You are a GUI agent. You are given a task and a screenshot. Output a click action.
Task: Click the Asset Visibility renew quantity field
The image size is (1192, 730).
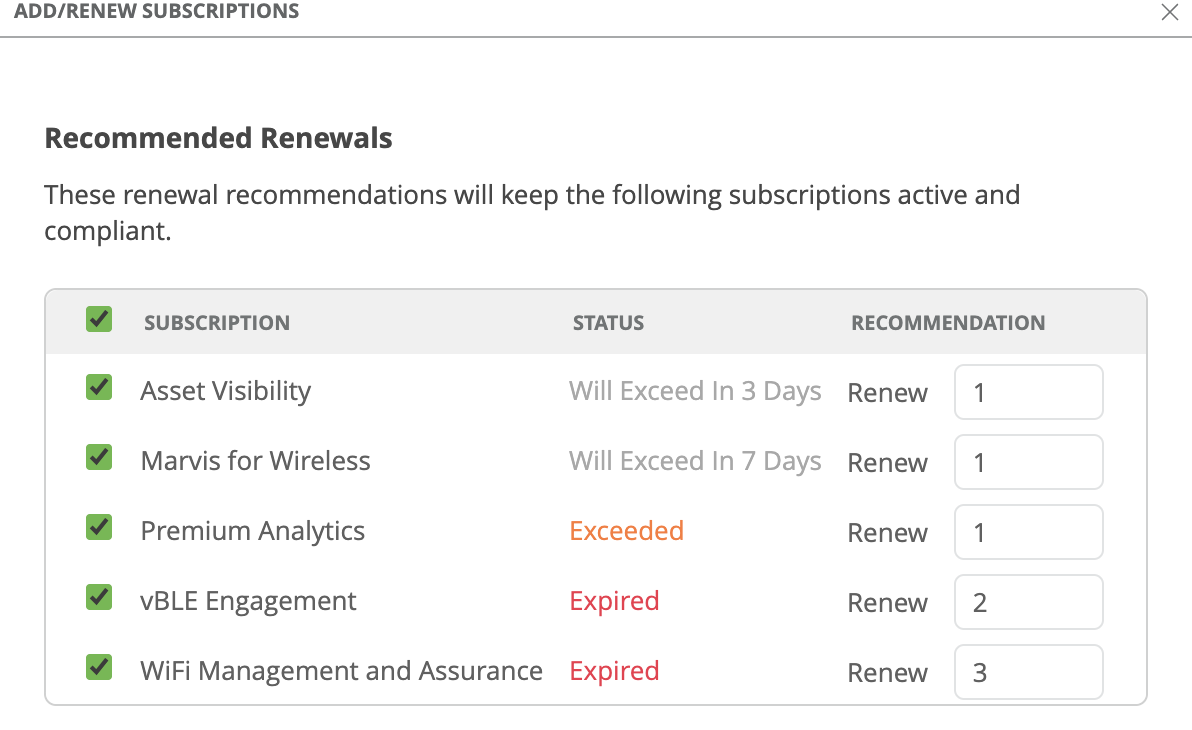pos(1028,392)
